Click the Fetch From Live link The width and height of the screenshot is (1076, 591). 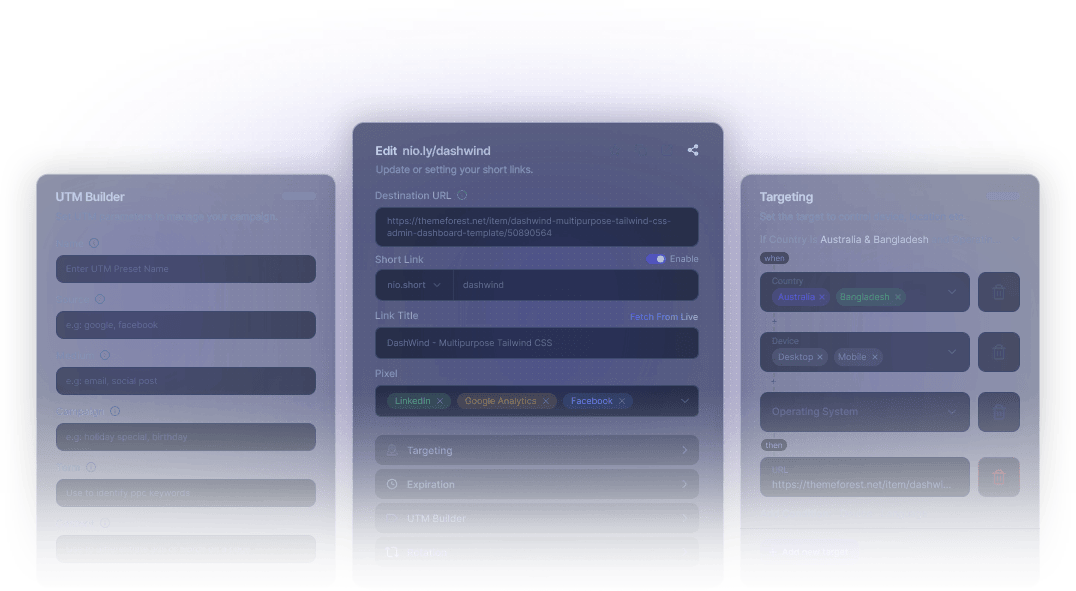[x=663, y=317]
